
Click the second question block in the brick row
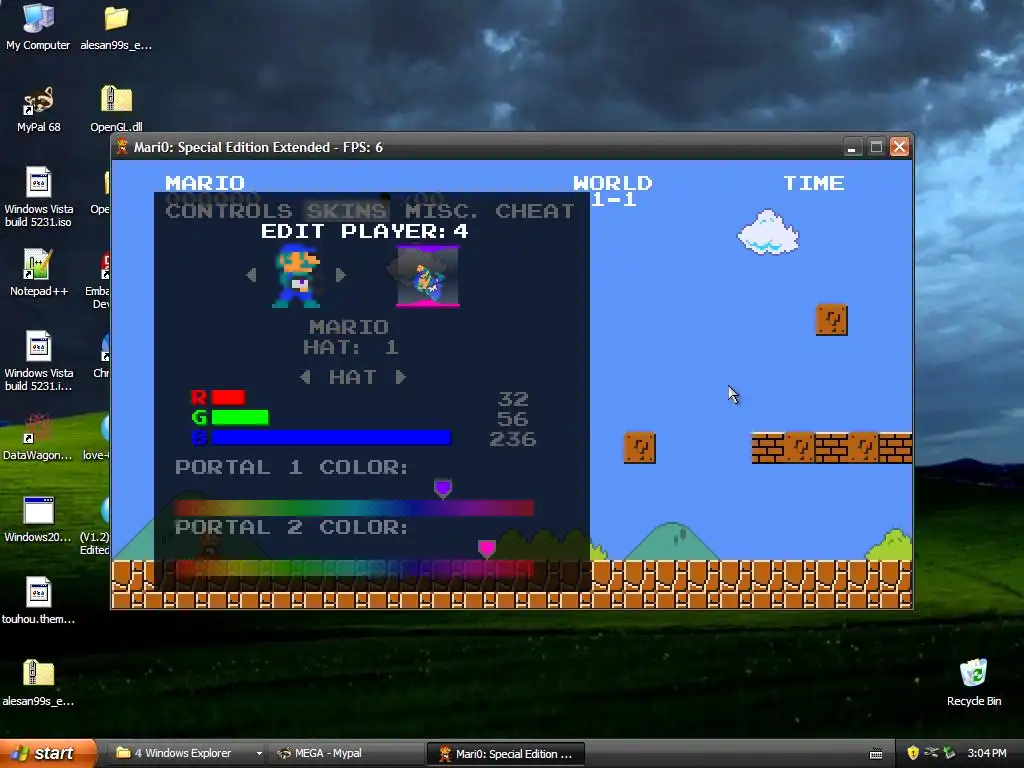click(864, 448)
